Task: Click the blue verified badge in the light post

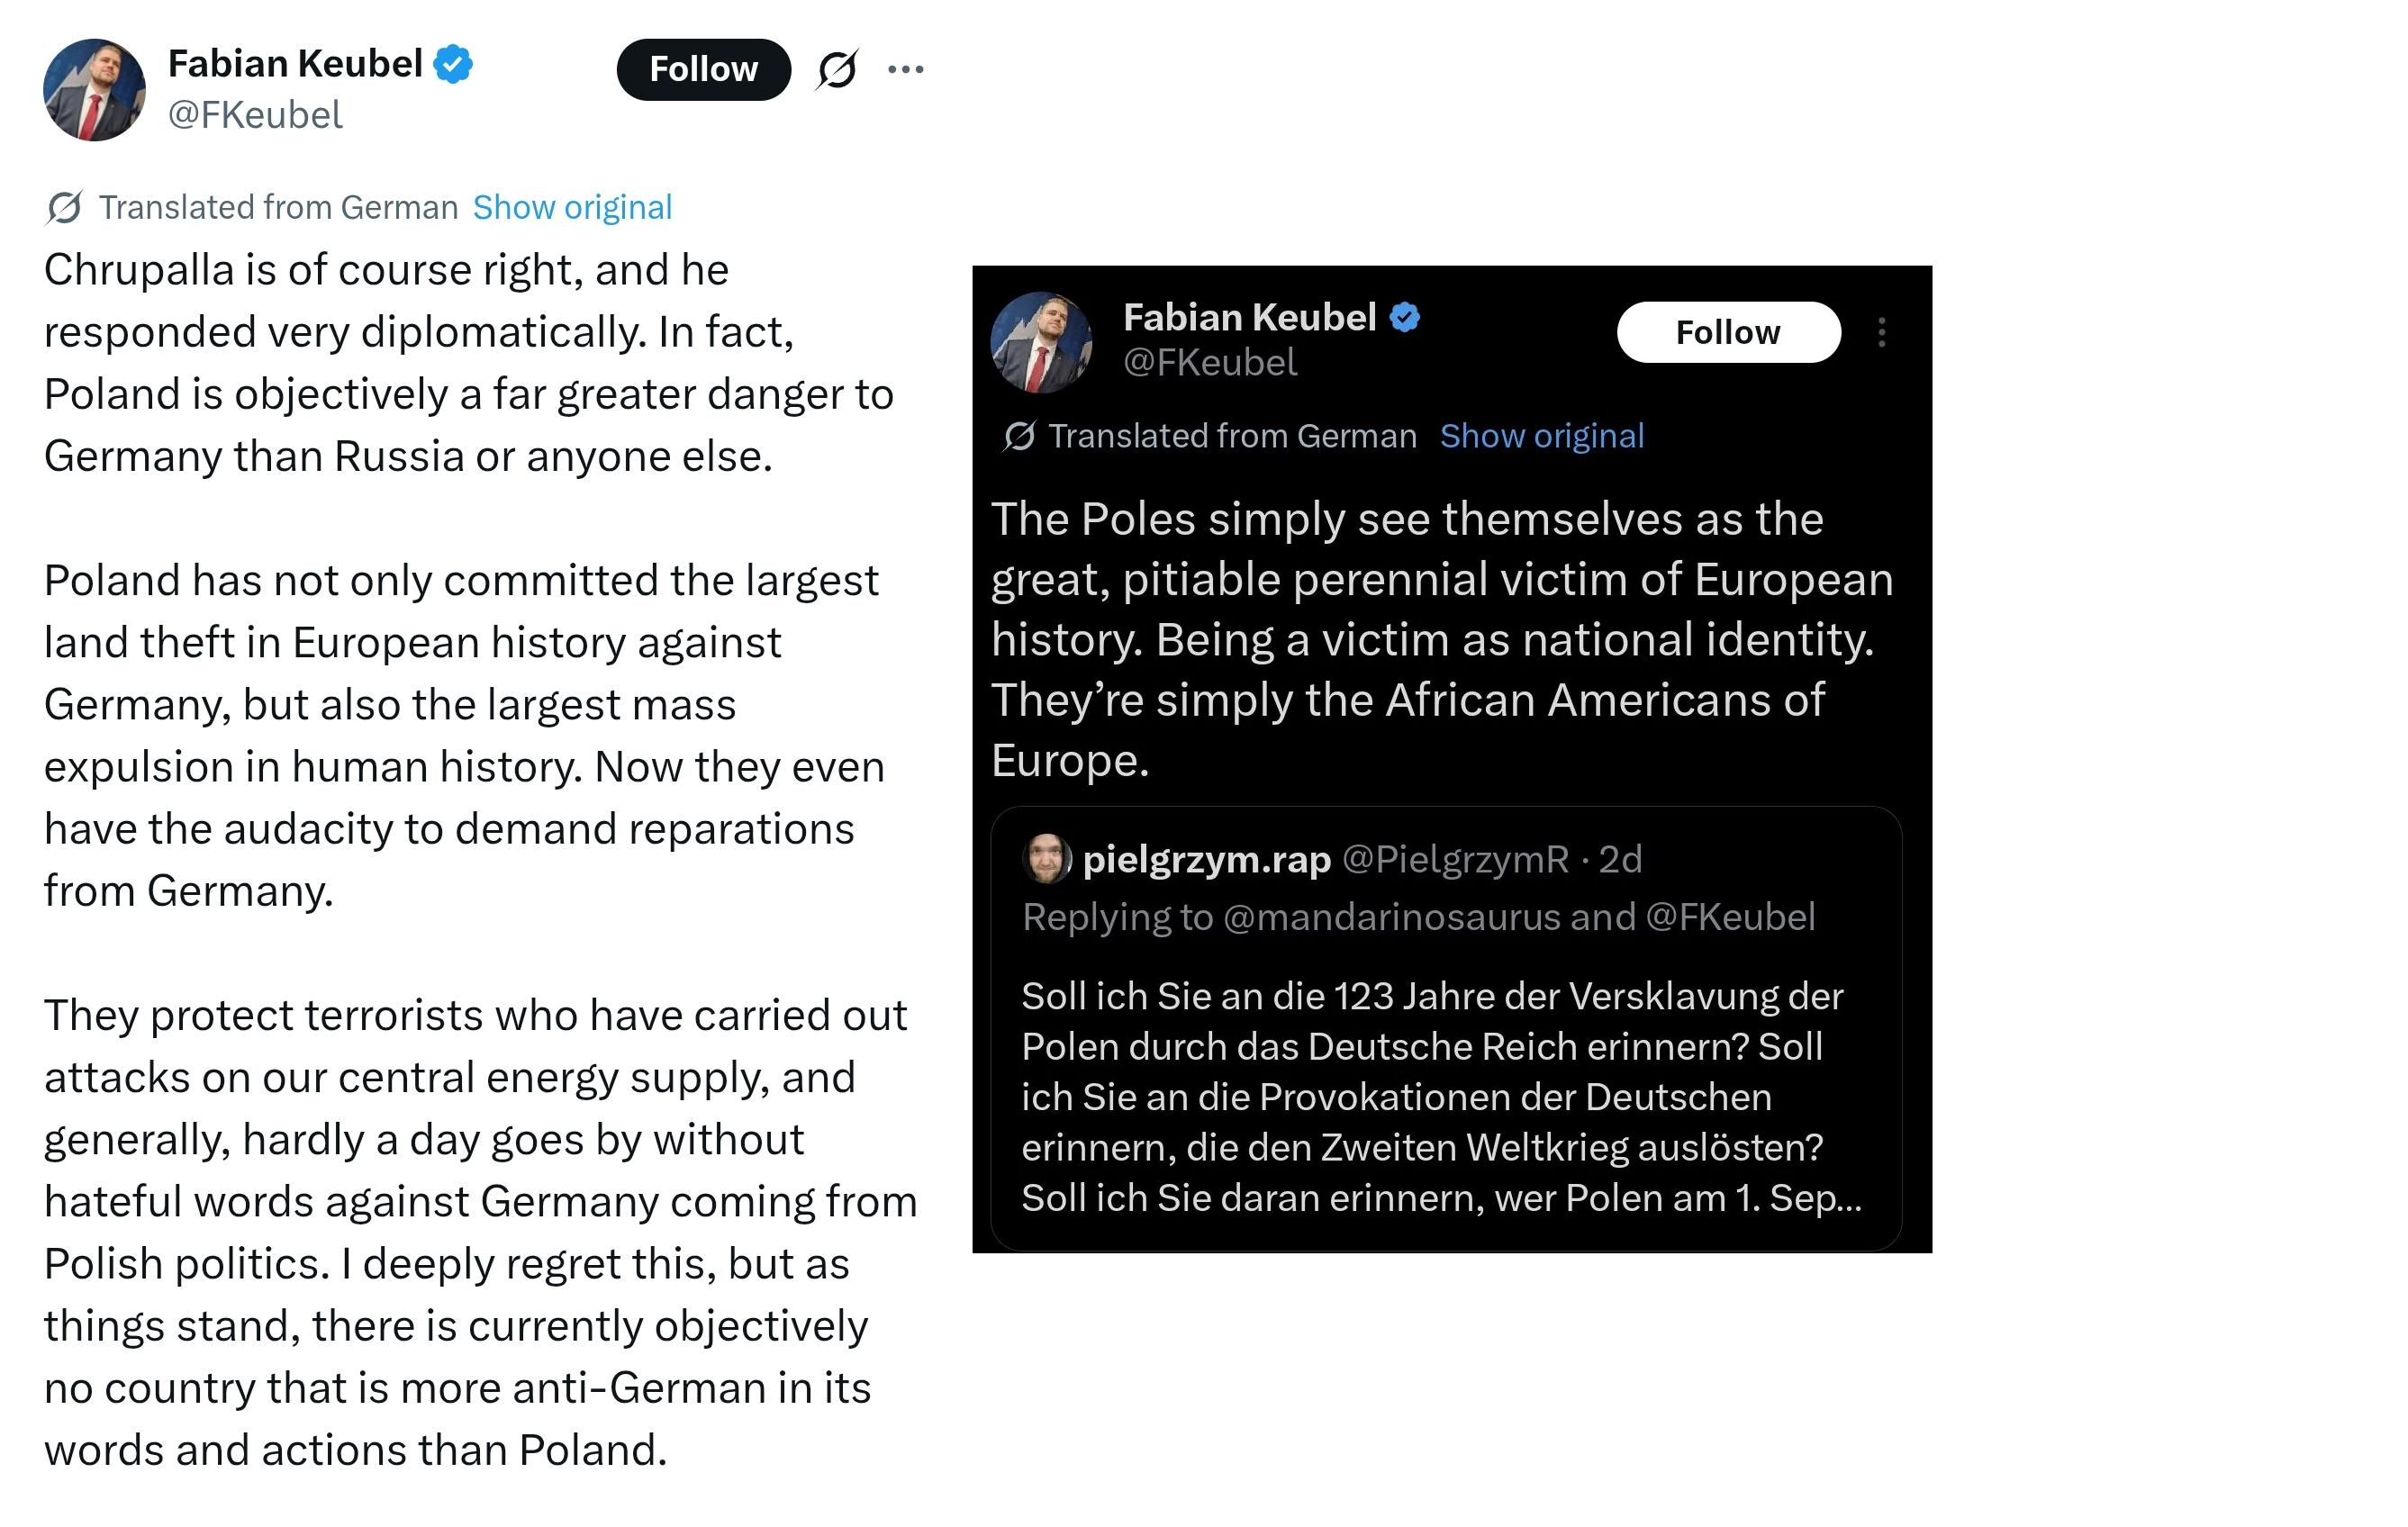Action: 454,64
